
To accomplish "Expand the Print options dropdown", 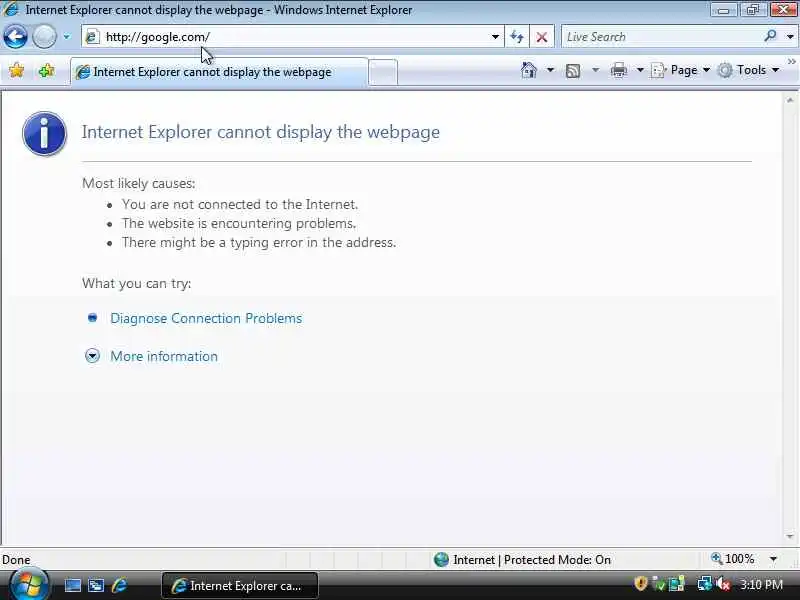I will pos(640,70).
